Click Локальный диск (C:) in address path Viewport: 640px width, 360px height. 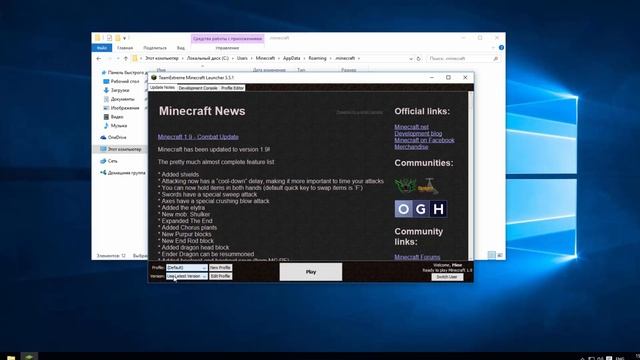208,58
